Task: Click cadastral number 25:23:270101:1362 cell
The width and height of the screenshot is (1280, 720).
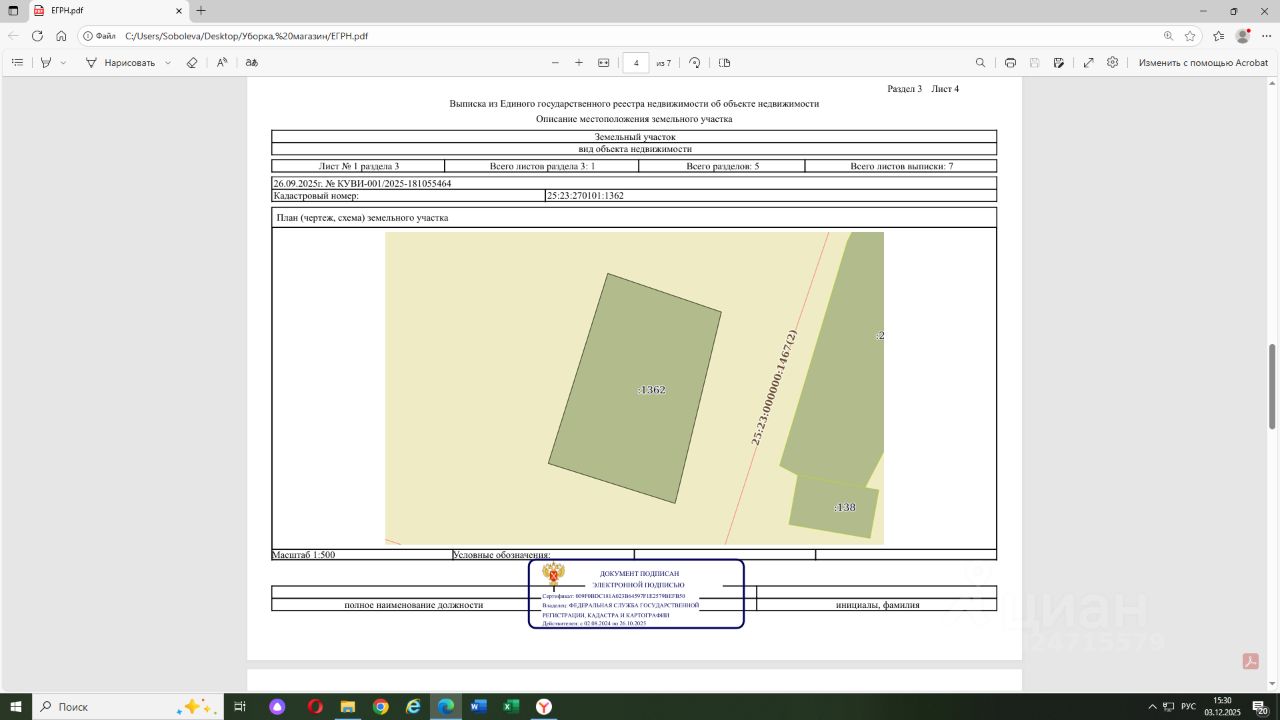Action: [771, 196]
